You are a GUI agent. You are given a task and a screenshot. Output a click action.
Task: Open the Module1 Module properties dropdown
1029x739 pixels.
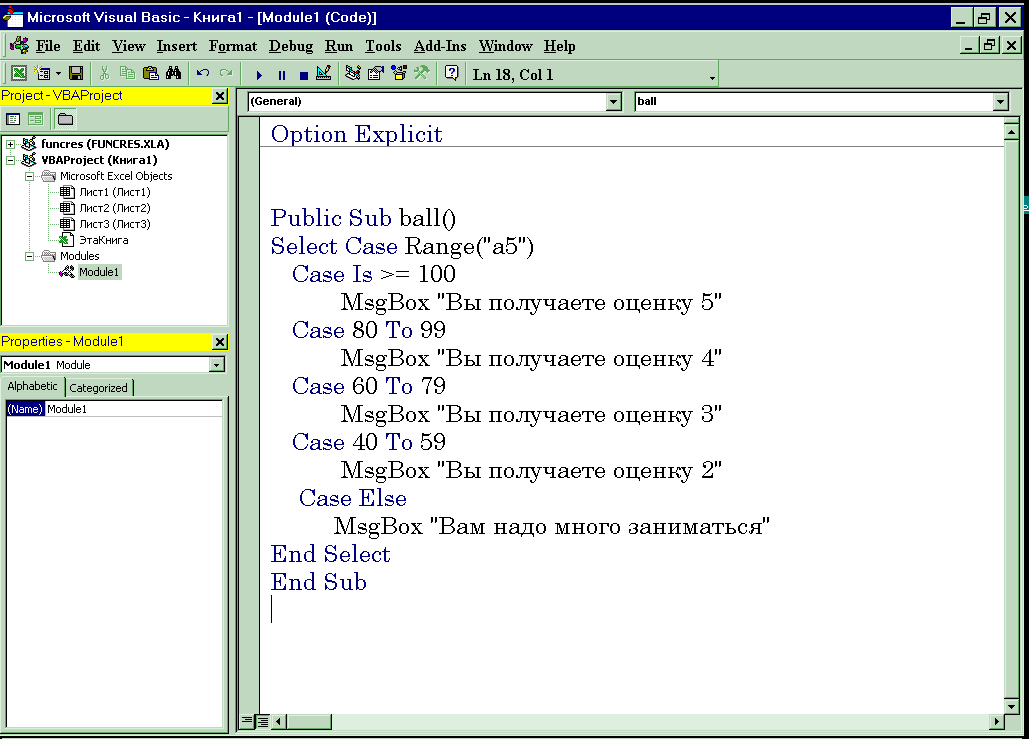click(x=217, y=365)
